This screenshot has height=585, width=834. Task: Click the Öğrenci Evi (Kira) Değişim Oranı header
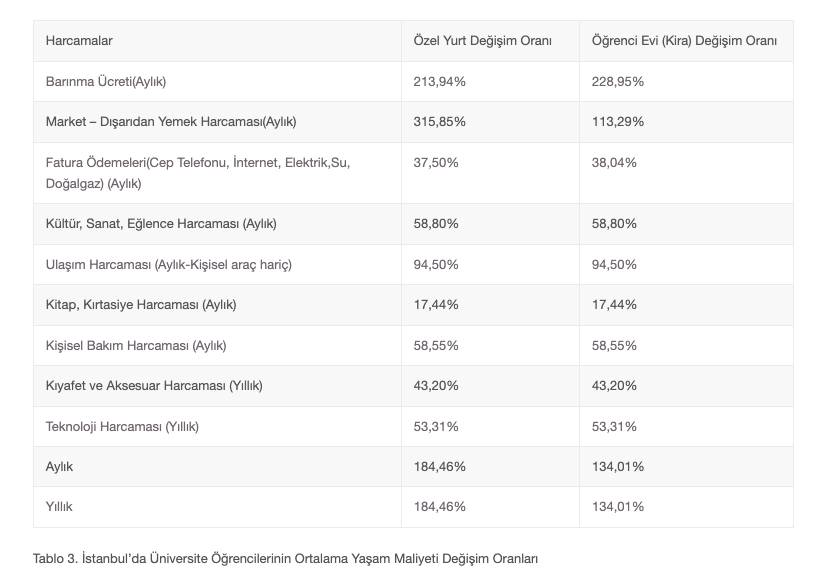(x=684, y=41)
